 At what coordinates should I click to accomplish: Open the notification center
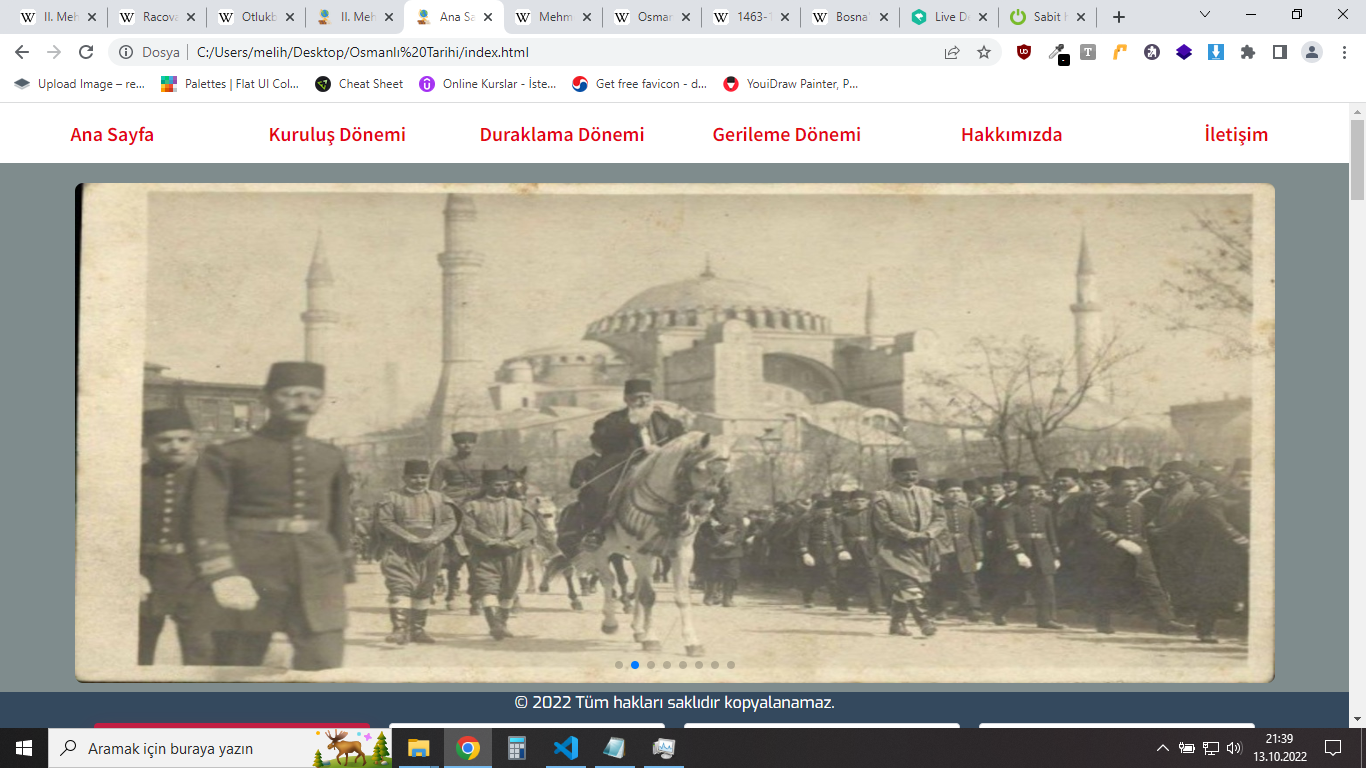1332,748
